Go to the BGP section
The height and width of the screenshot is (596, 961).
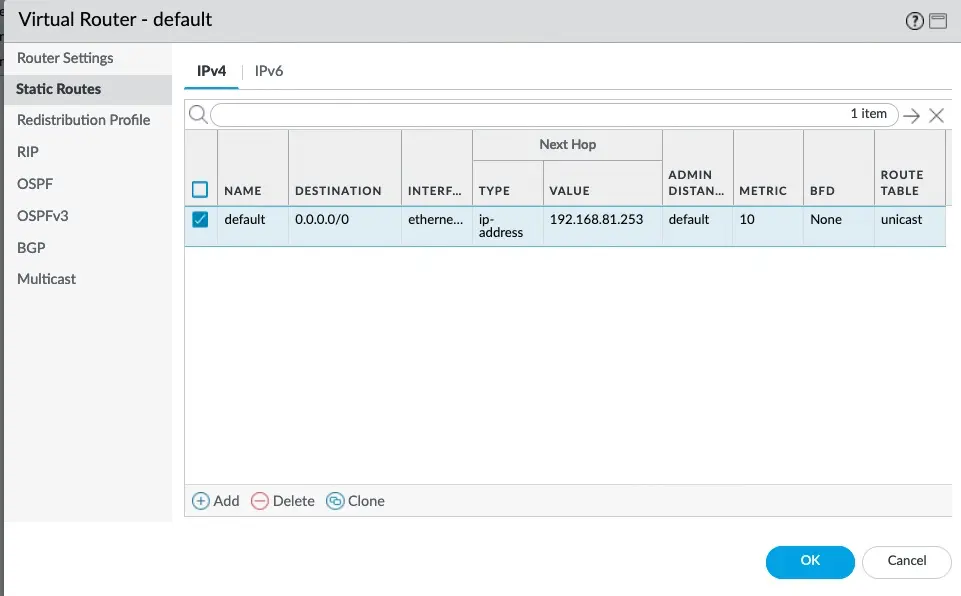[31, 247]
